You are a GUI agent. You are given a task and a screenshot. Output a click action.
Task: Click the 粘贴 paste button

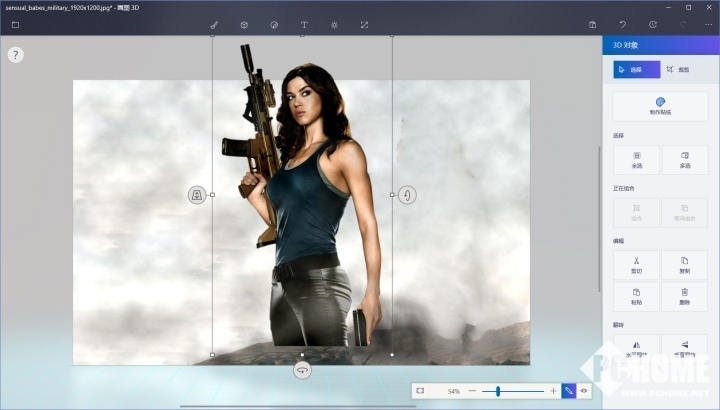tap(636, 297)
